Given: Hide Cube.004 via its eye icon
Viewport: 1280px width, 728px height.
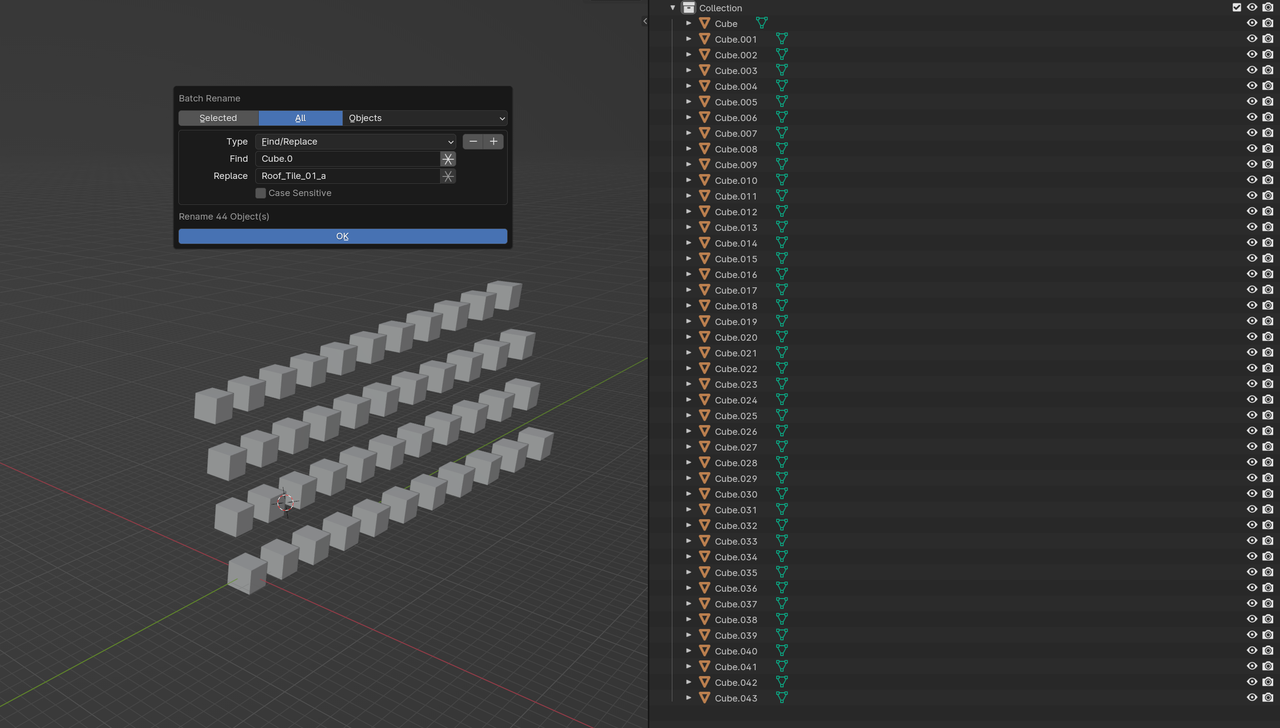Looking at the screenshot, I should (x=1252, y=86).
